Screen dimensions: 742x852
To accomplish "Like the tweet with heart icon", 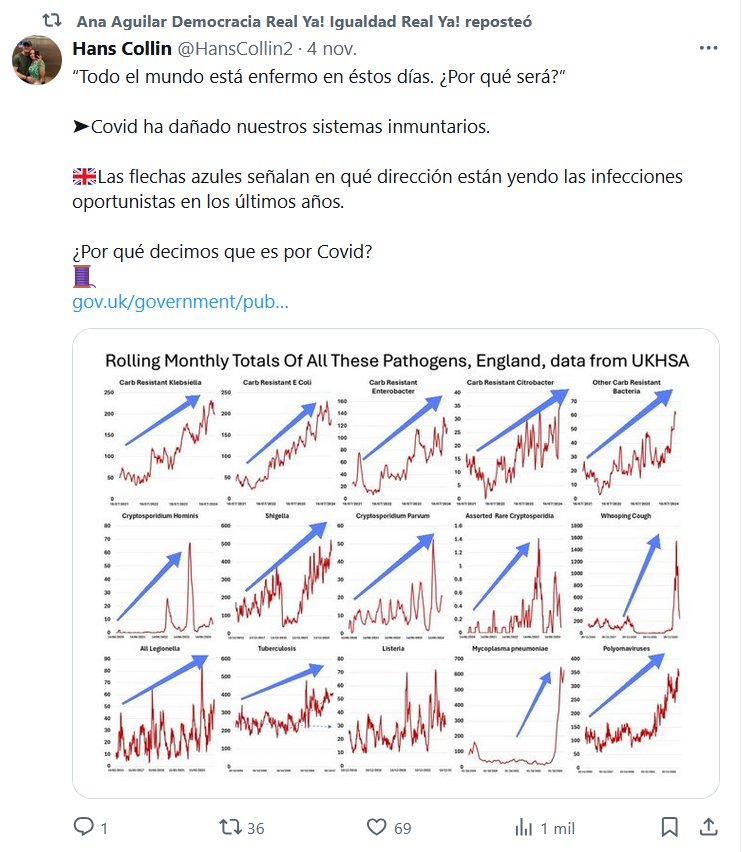I will tap(377, 827).
